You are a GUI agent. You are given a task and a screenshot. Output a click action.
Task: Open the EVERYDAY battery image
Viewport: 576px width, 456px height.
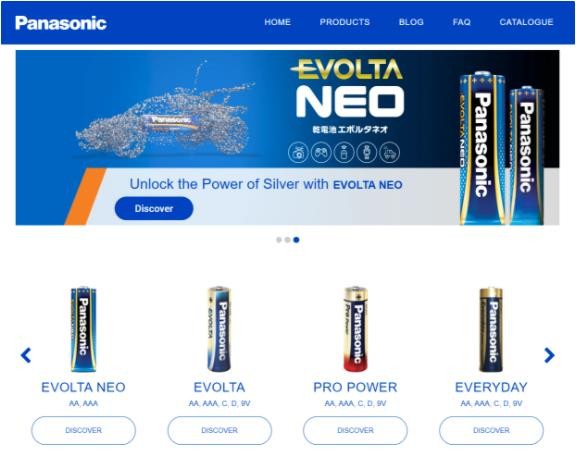tap(491, 329)
